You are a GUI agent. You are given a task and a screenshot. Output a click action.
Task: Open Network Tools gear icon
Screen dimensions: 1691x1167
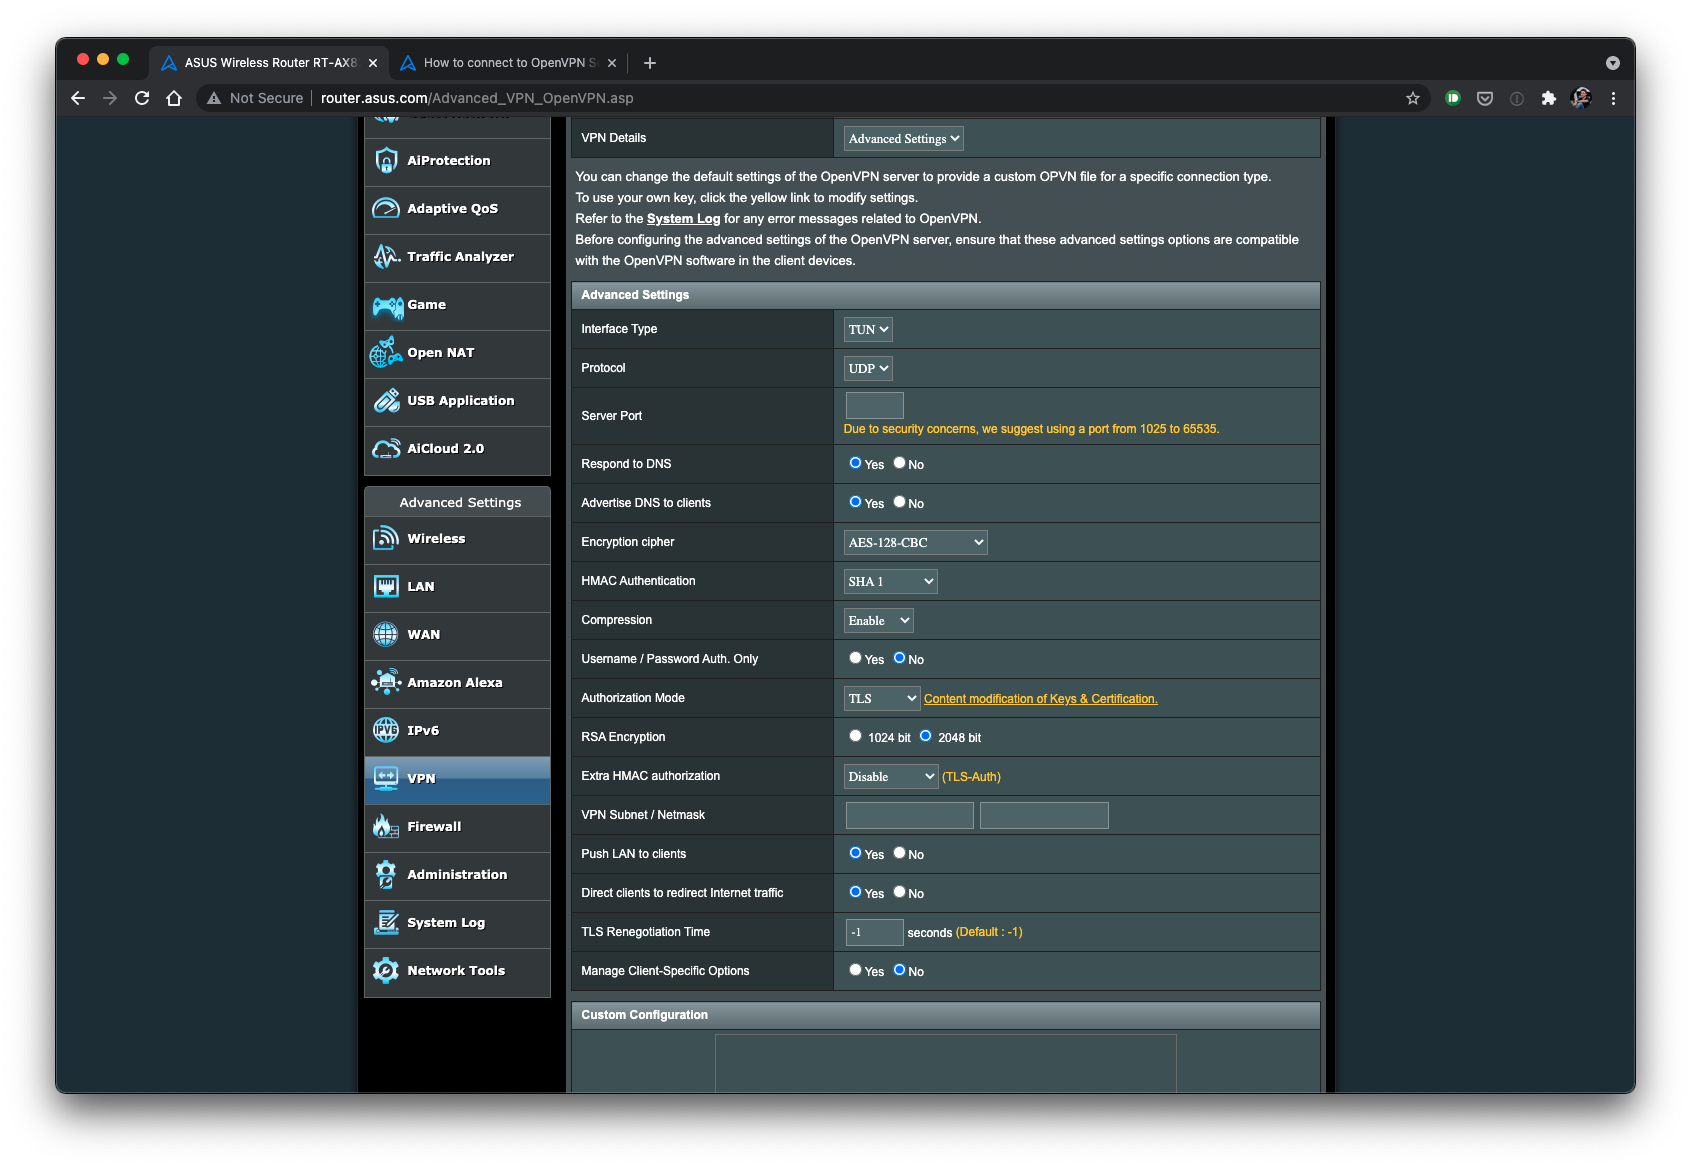(386, 971)
